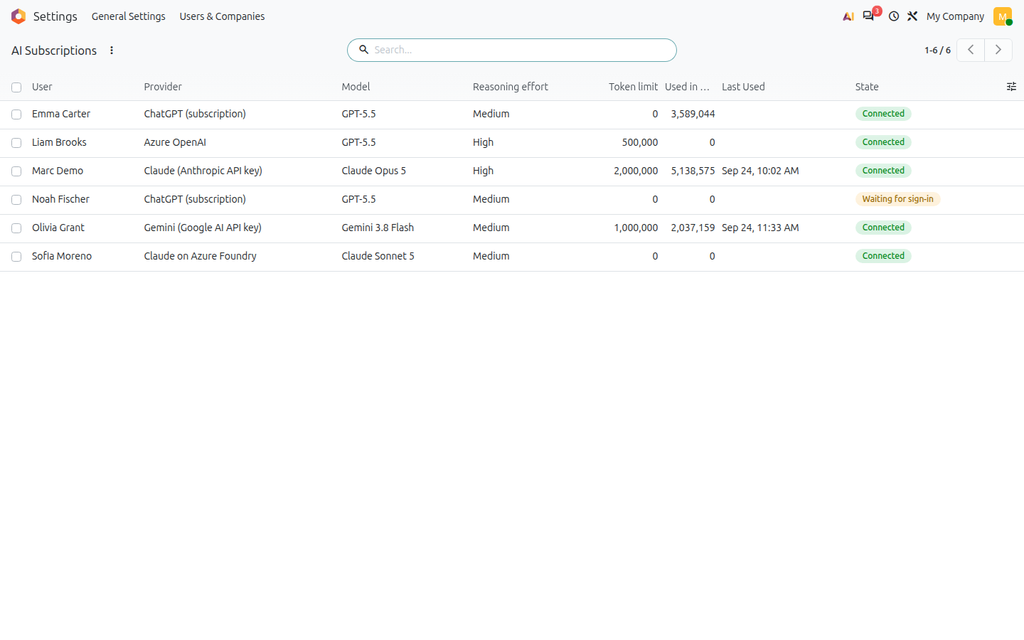Select the Emma Carter row checkbox
1024x640 pixels.
[16, 114]
